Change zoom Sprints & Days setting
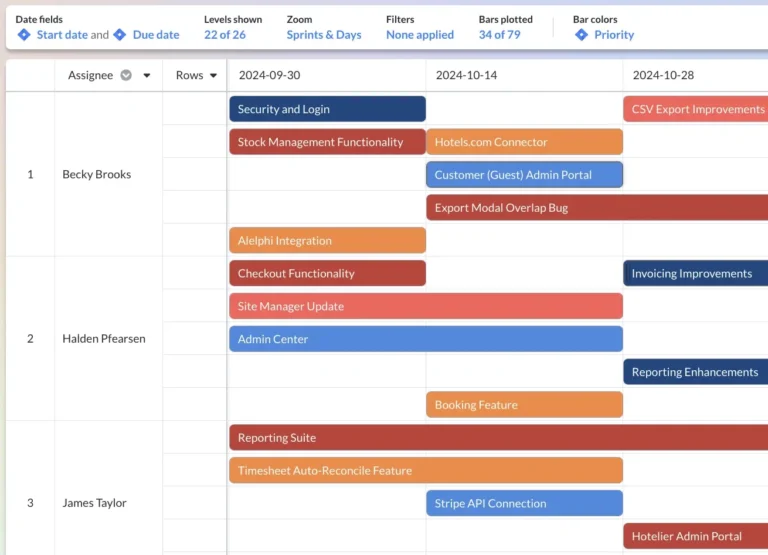Image resolution: width=768 pixels, height=555 pixels. [324, 35]
